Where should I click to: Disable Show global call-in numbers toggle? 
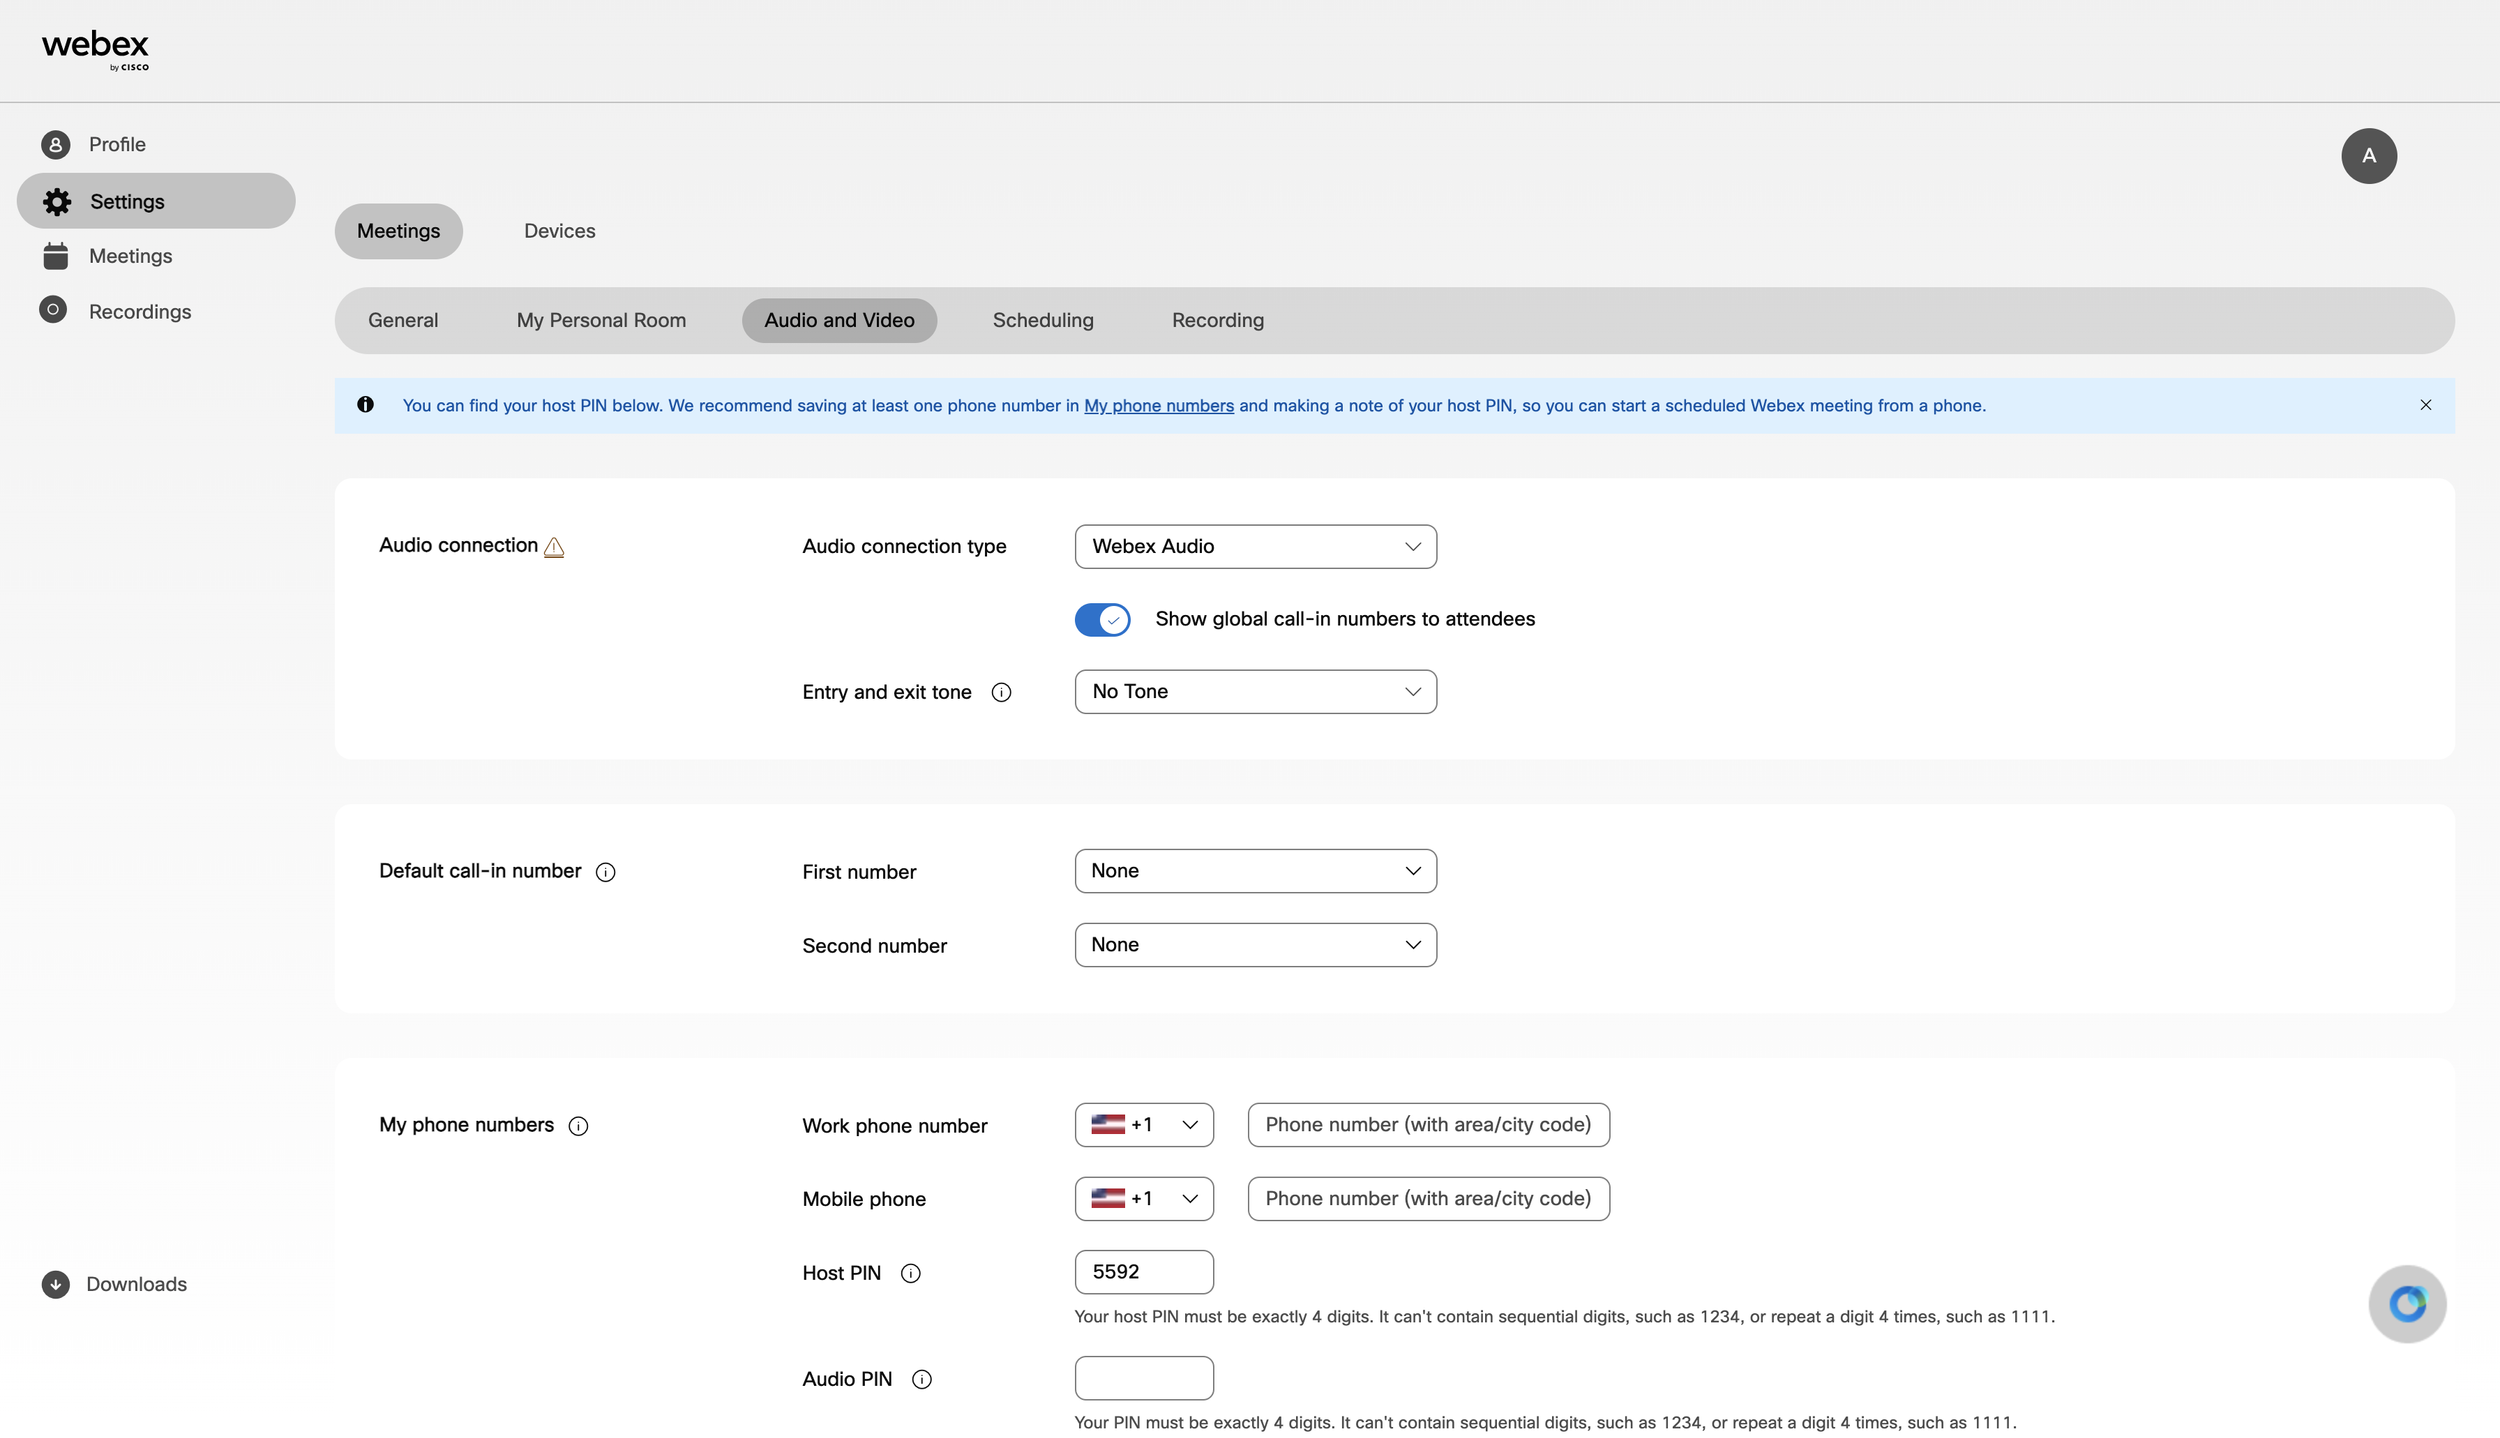(x=1102, y=619)
